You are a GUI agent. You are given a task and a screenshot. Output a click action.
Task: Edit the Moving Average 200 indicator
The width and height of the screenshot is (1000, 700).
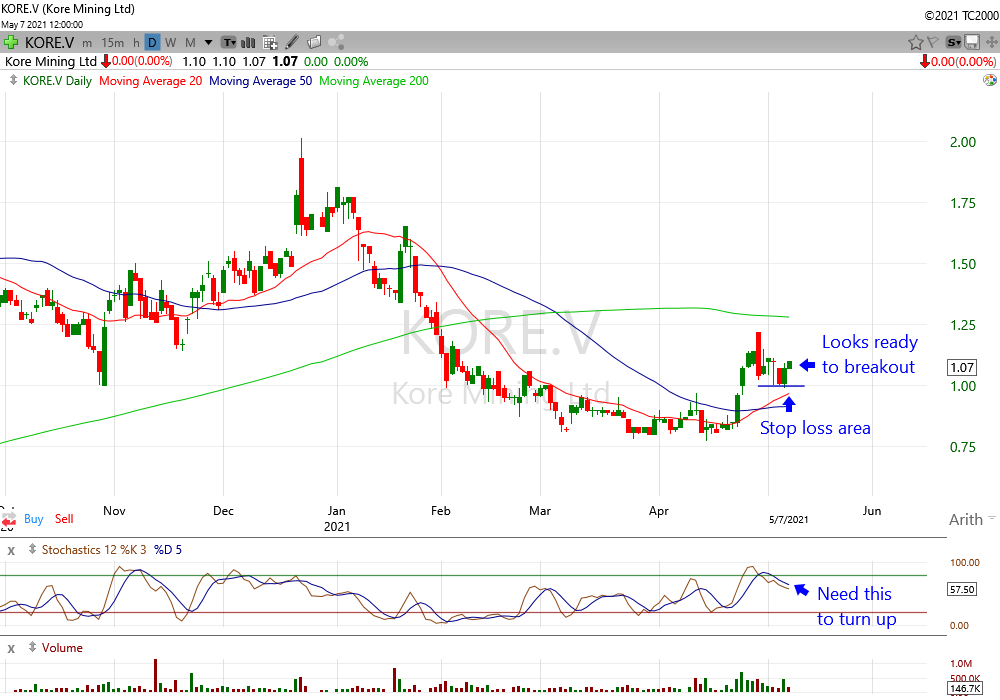click(374, 81)
